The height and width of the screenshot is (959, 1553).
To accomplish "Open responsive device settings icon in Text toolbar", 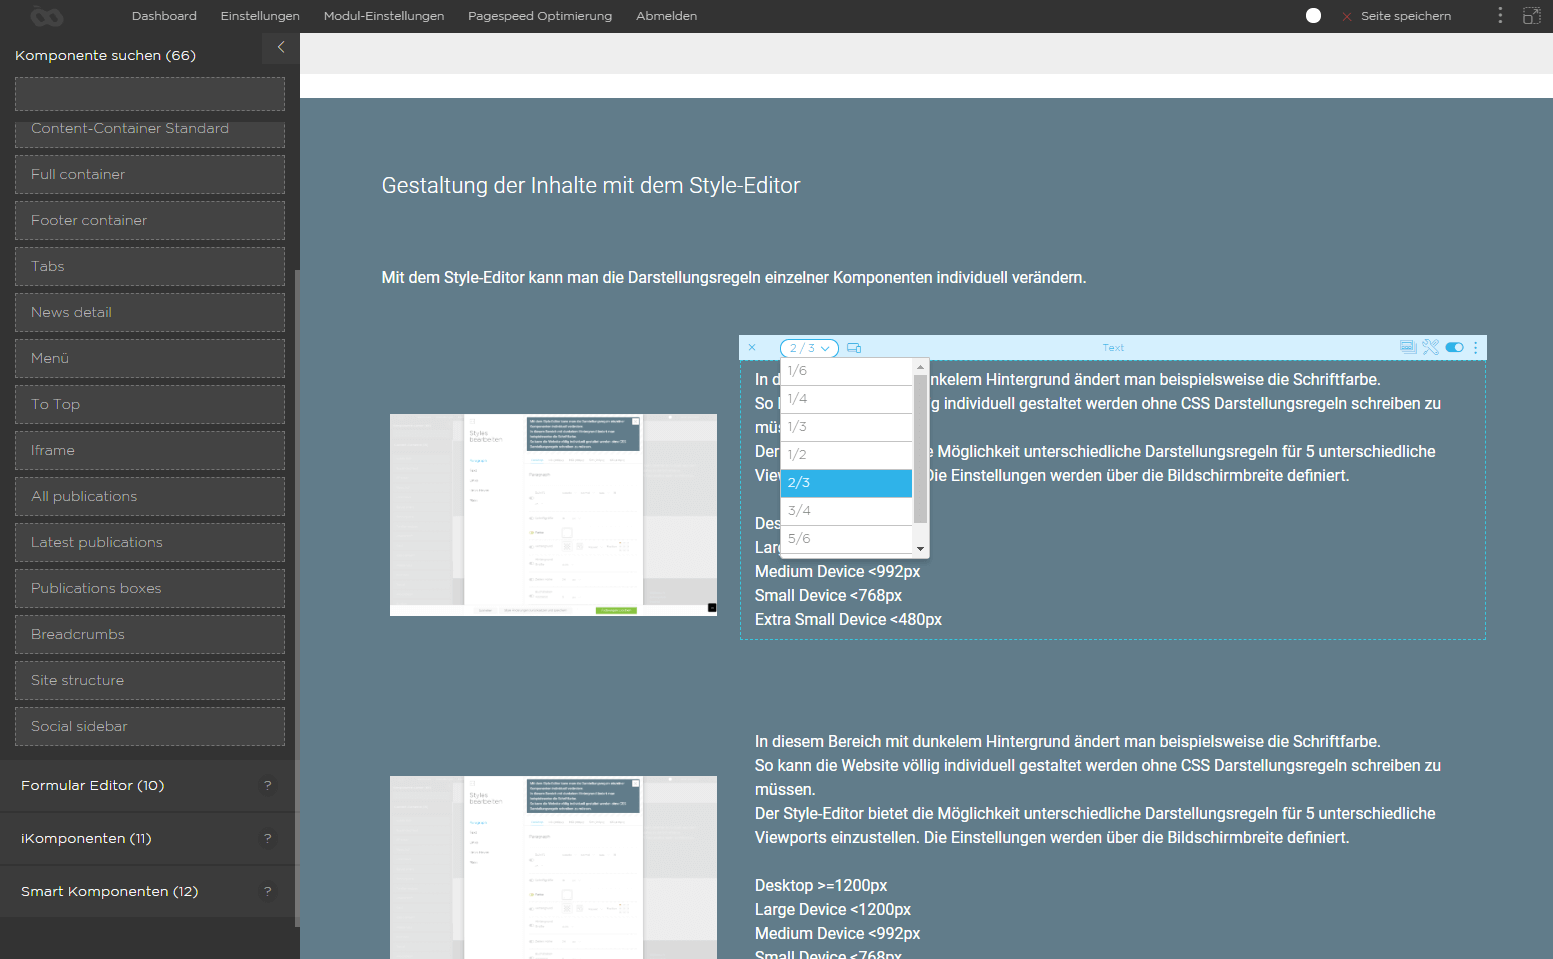I will coord(854,348).
